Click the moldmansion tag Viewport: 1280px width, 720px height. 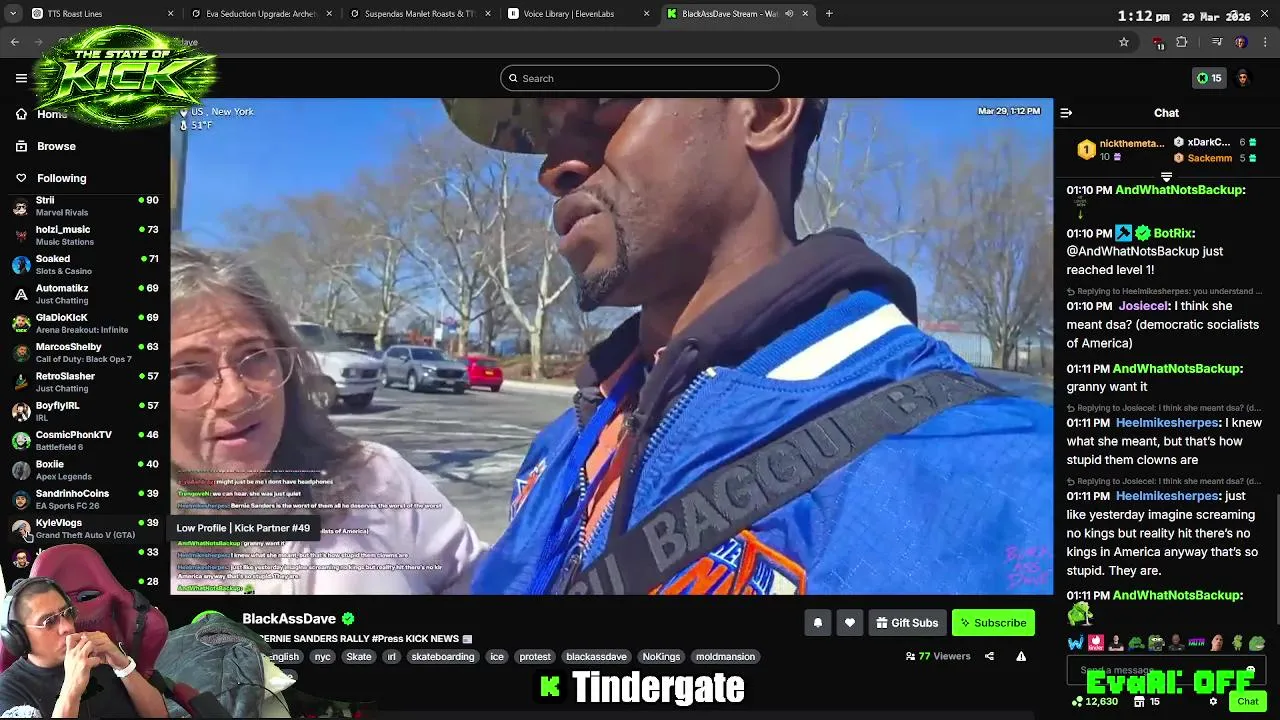(x=725, y=657)
